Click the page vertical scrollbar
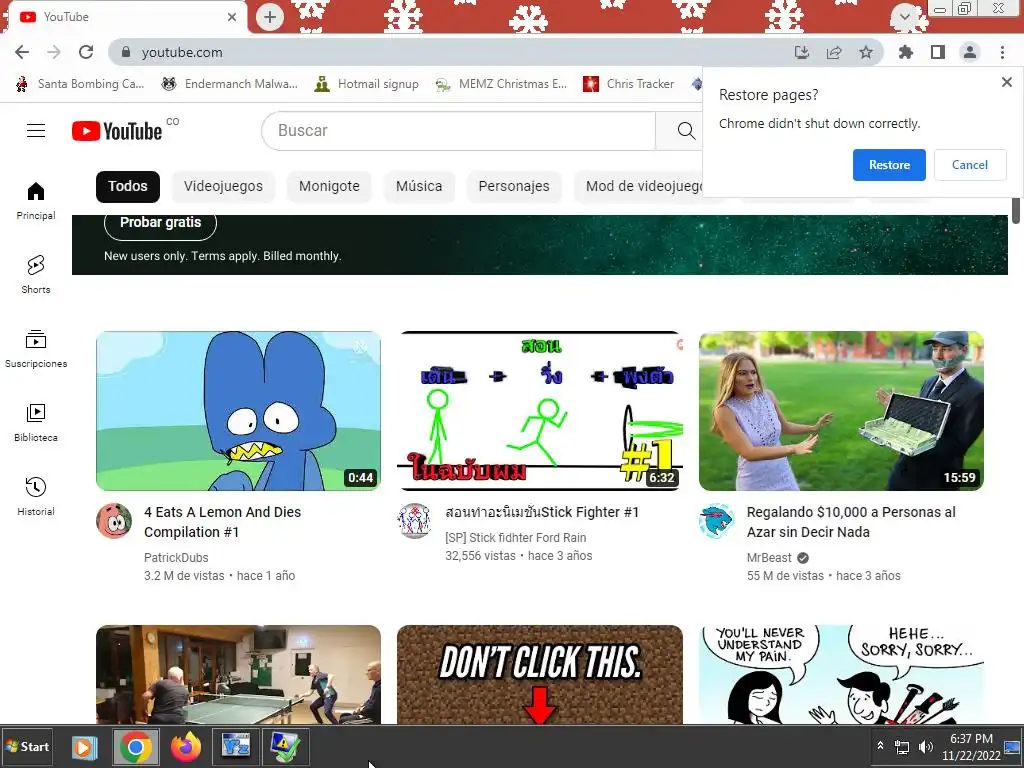Image resolution: width=1024 pixels, height=768 pixels. (1016, 211)
